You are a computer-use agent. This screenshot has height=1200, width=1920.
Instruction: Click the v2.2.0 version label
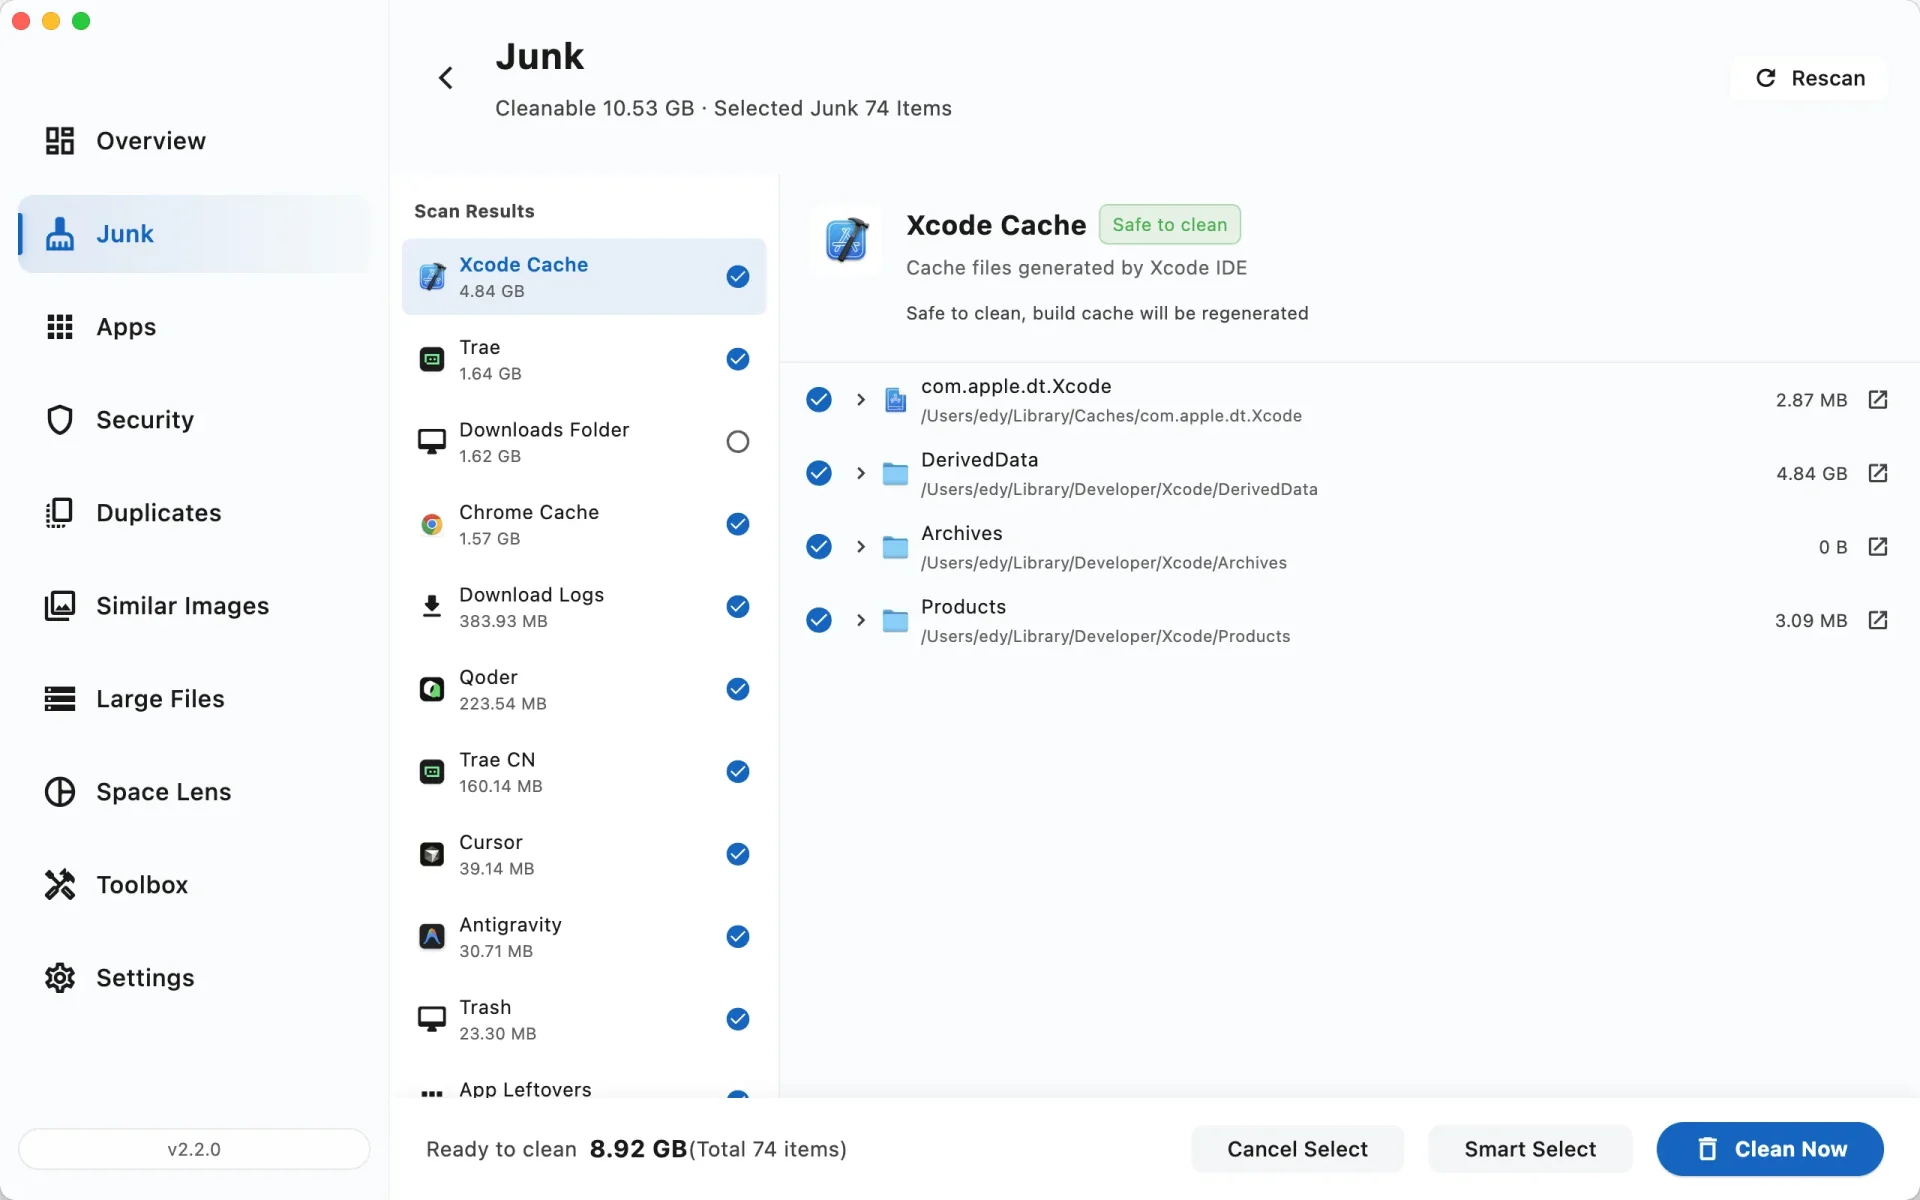(194, 1149)
